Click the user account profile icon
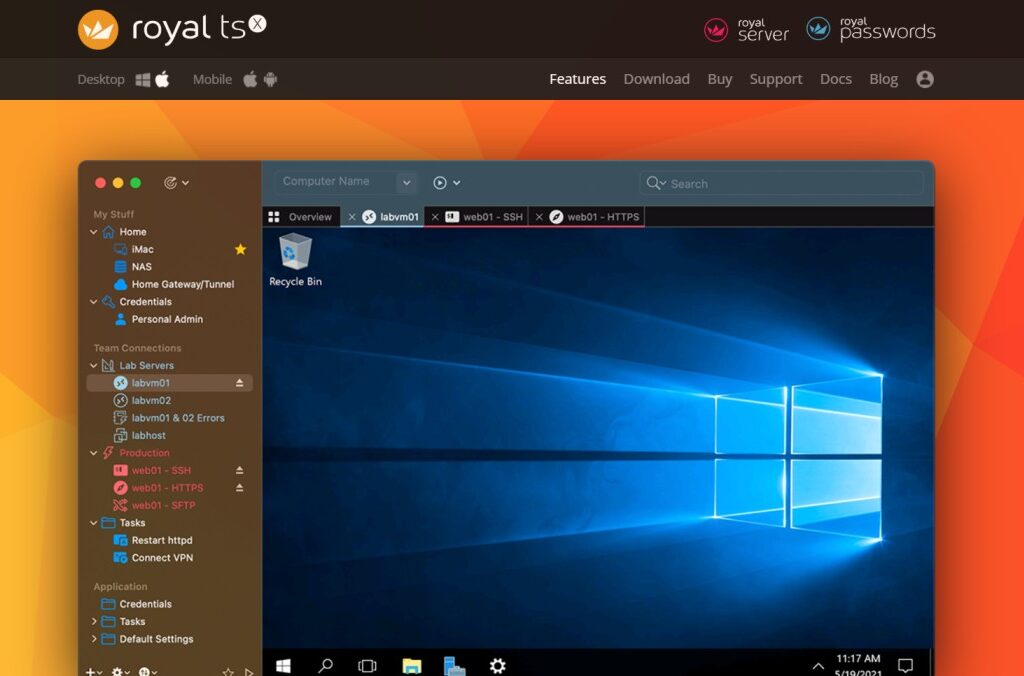This screenshot has width=1024, height=676. coord(925,79)
